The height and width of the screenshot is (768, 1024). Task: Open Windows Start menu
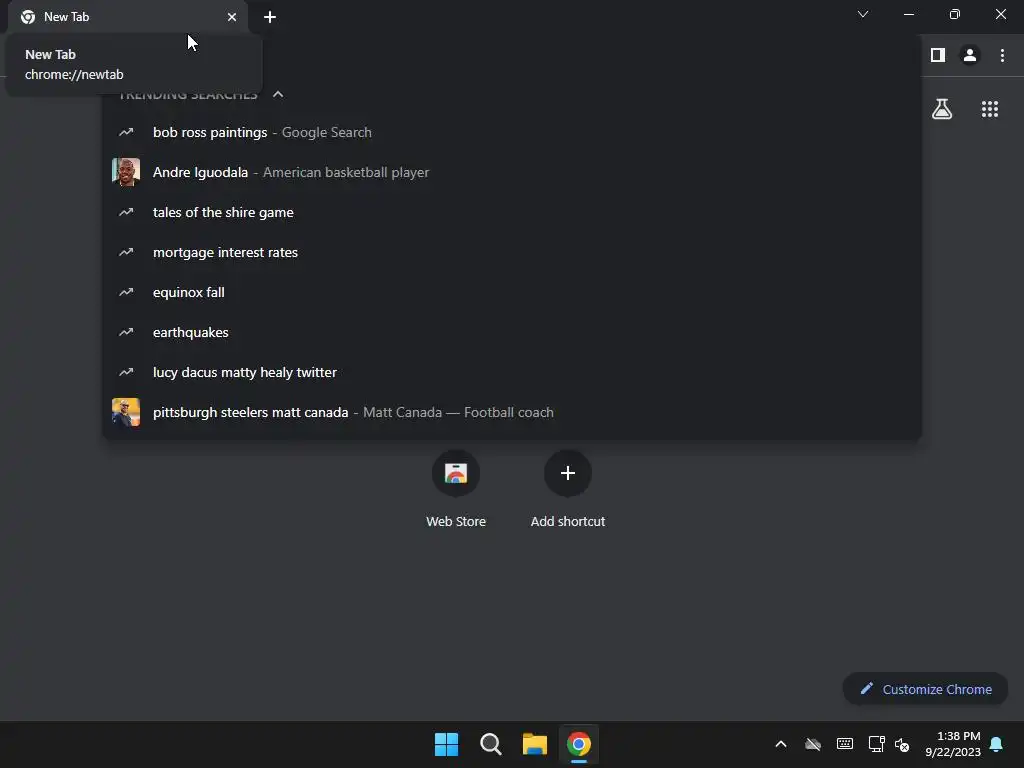click(x=447, y=744)
